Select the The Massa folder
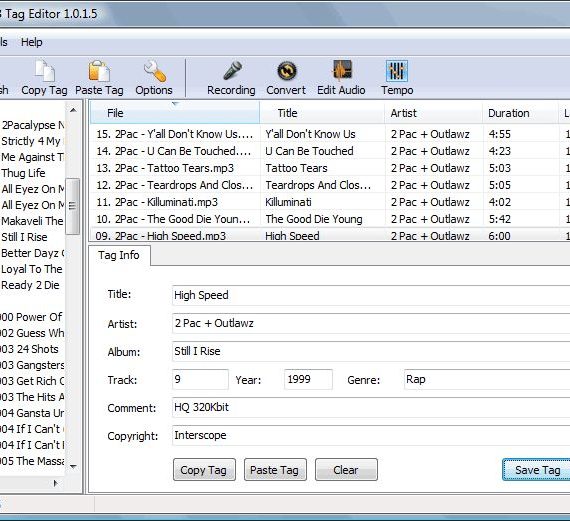Screen dimensions: 570x521 click(32, 461)
